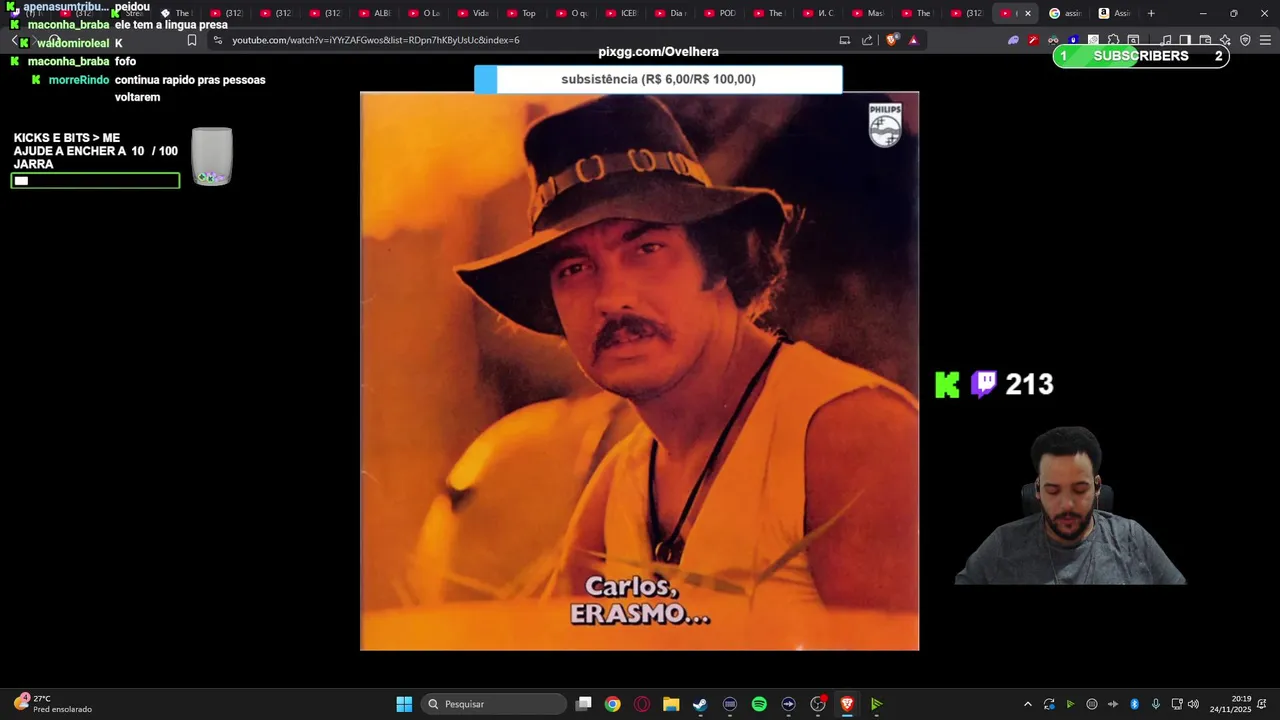
Task: Click chat message 'ele tem a lingua presa'
Action: point(171,25)
